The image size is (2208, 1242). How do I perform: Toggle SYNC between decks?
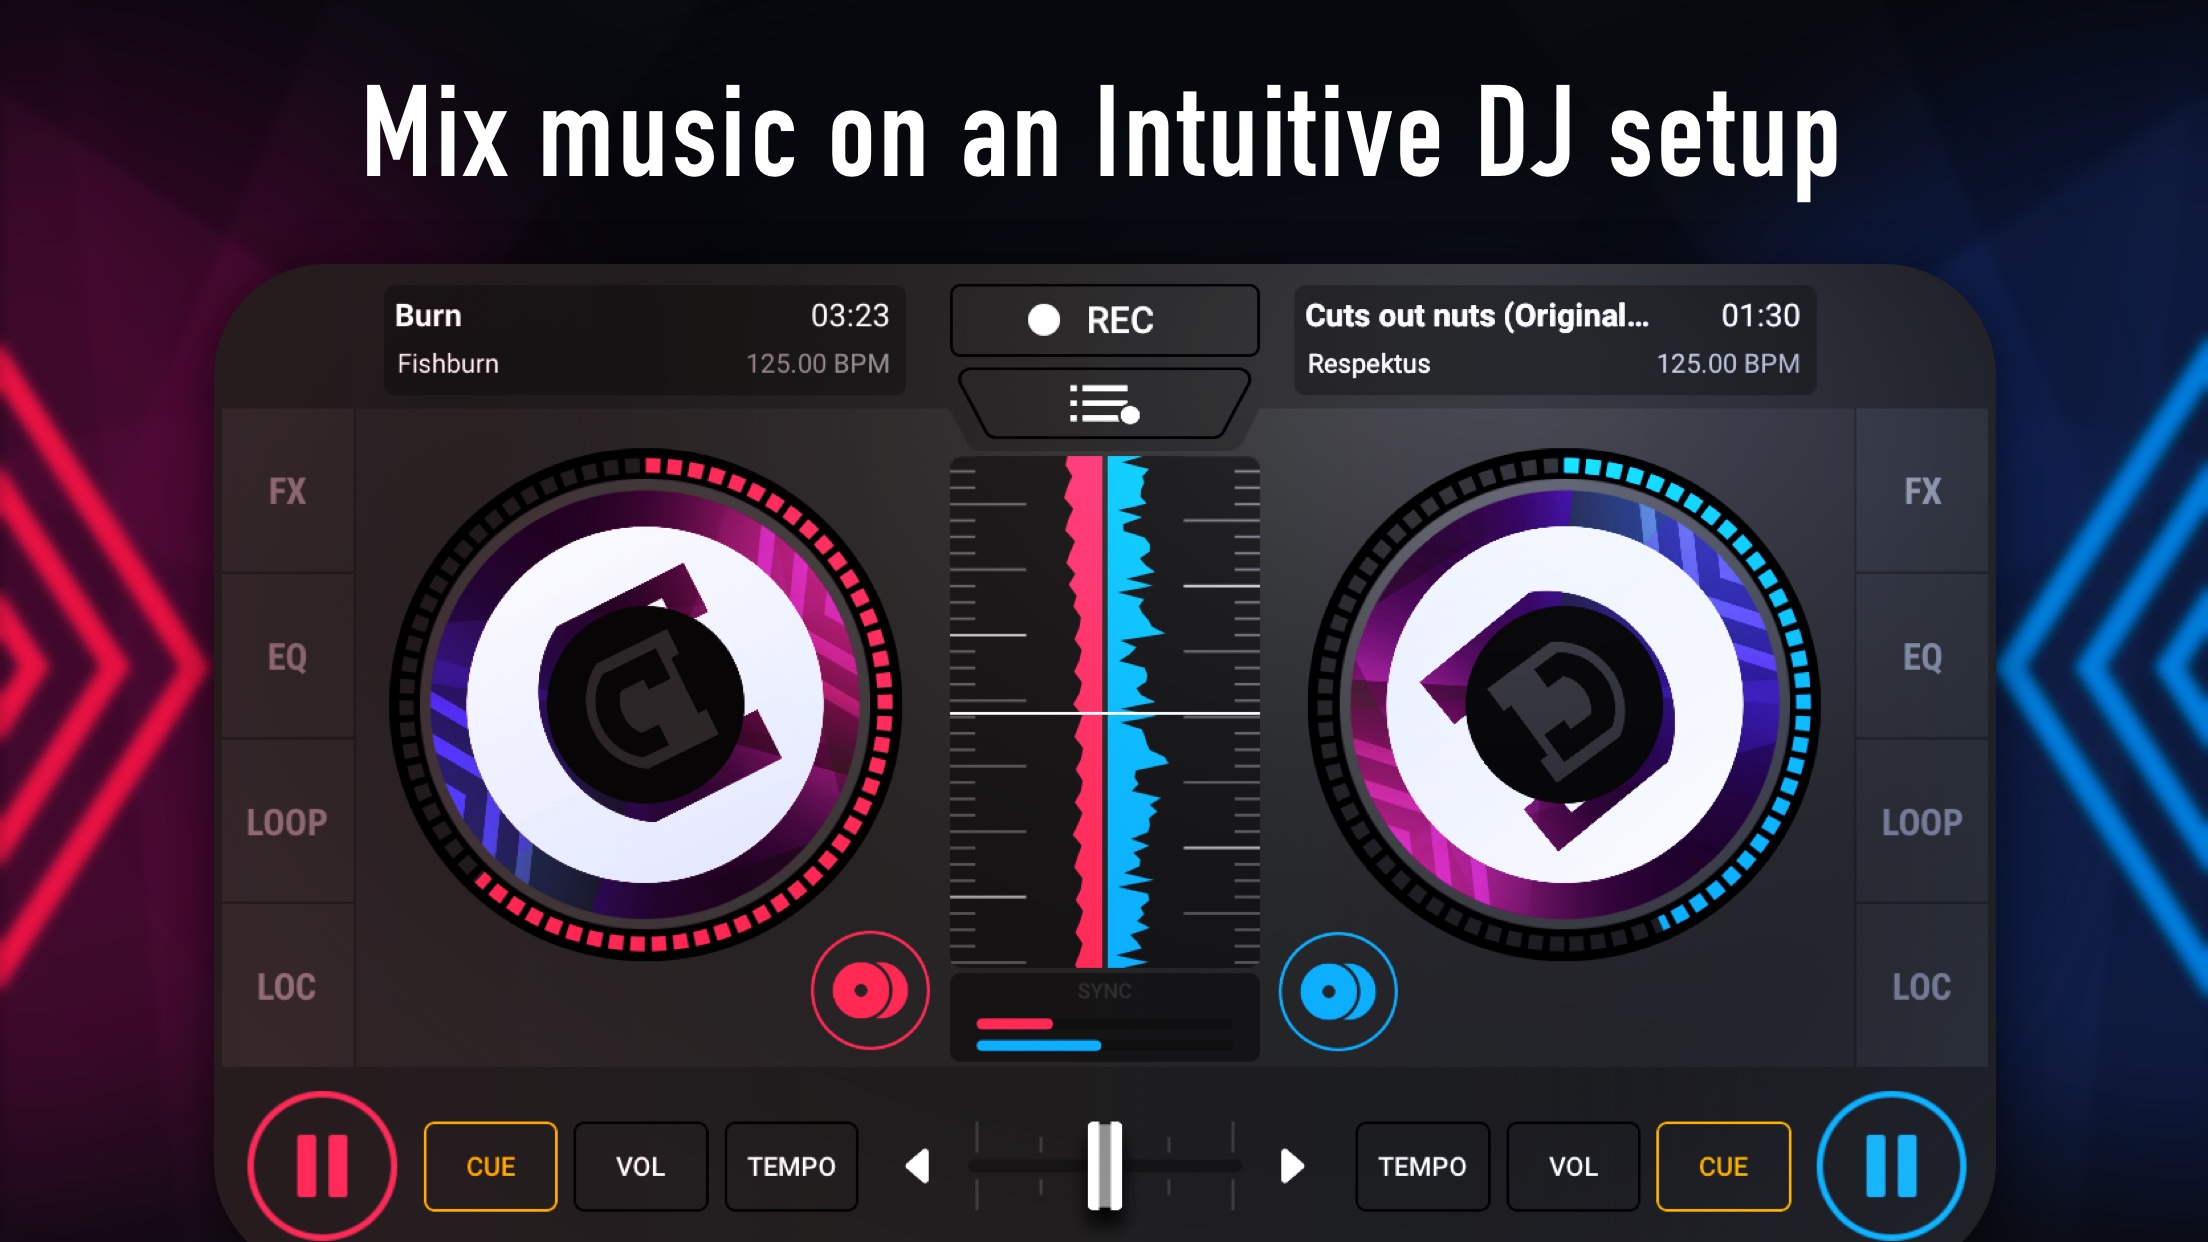(x=1104, y=992)
